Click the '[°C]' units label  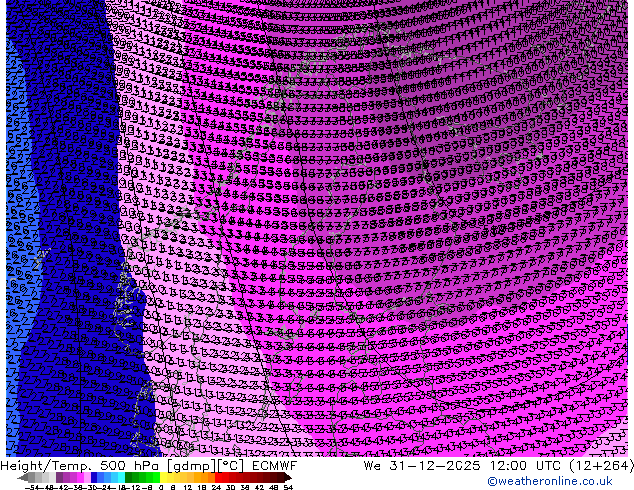click(x=231, y=466)
